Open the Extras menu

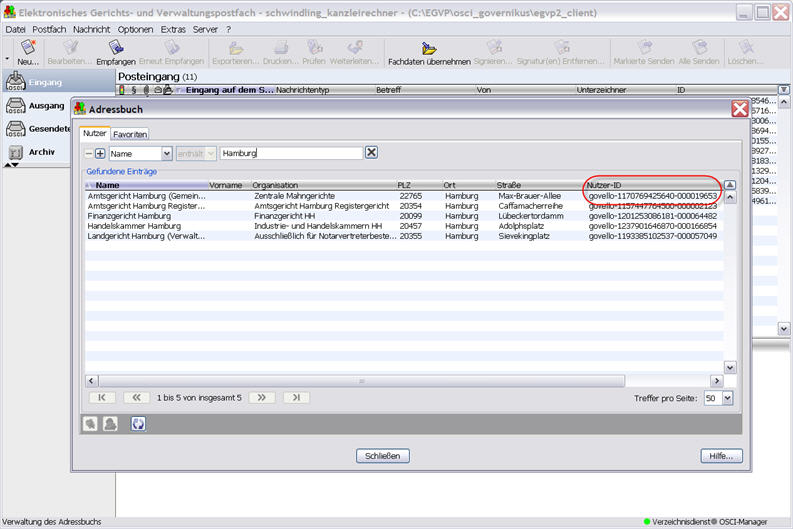[173, 30]
